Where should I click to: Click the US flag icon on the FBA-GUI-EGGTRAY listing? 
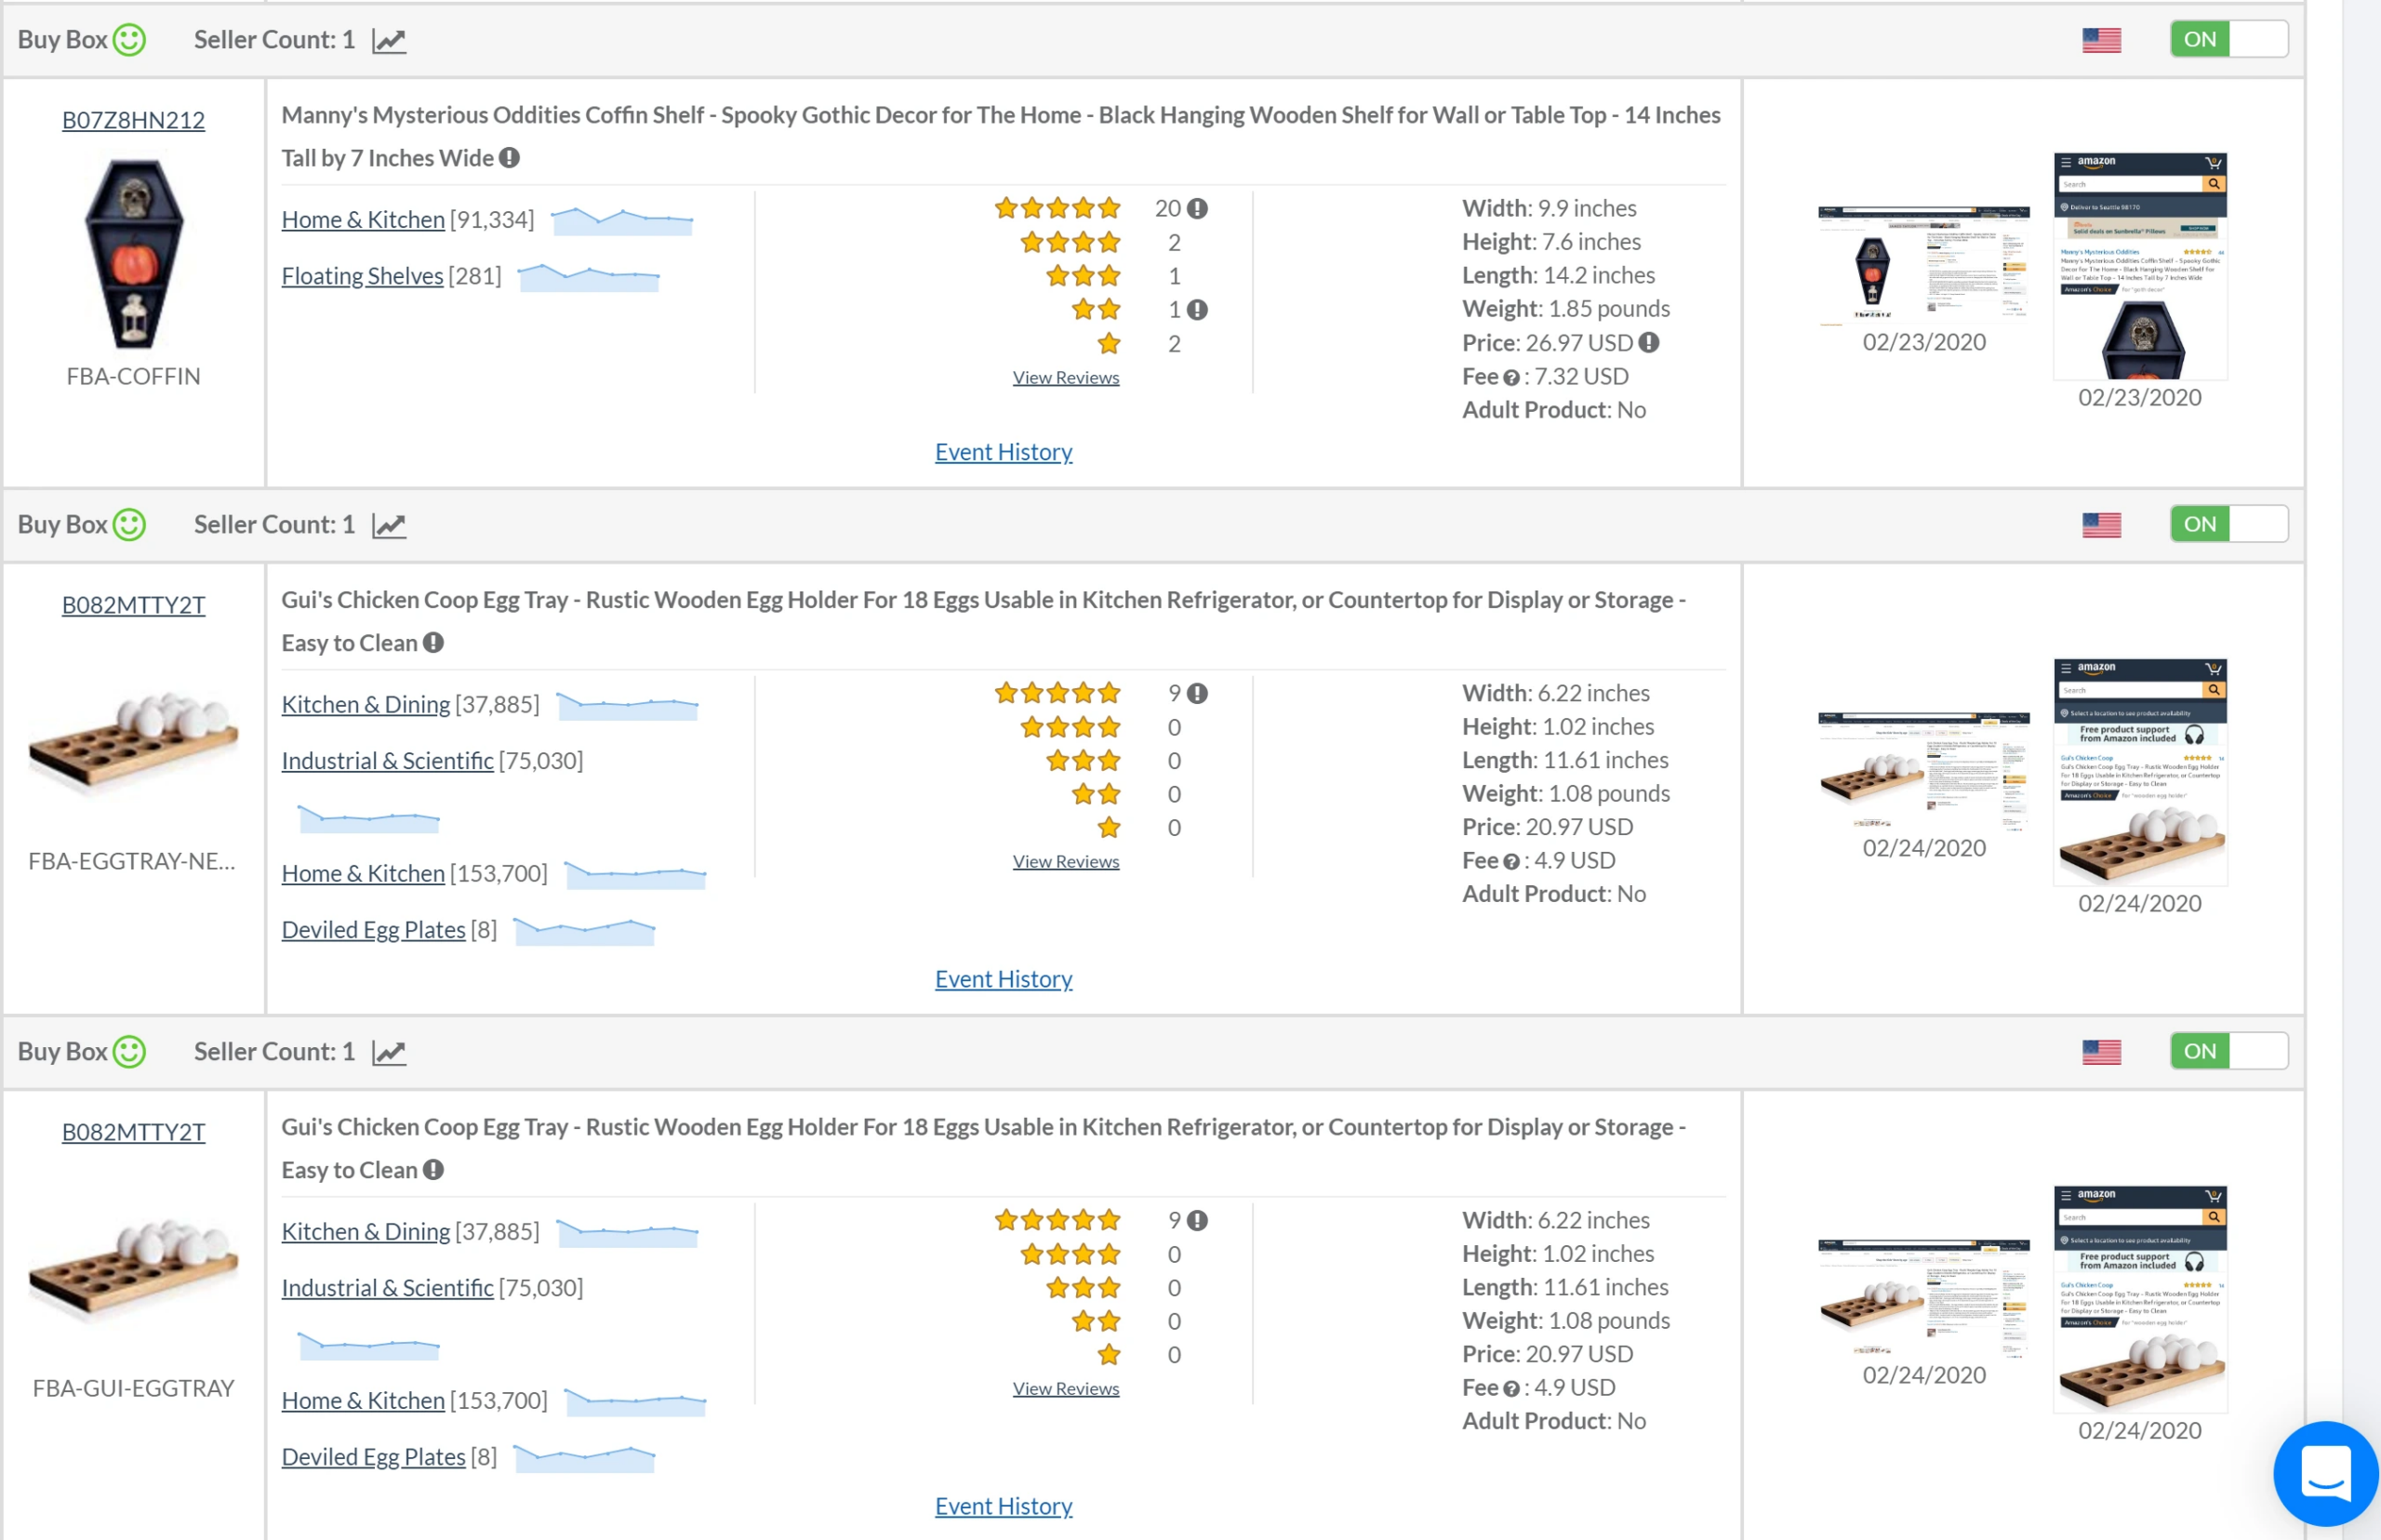pos(2101,1052)
